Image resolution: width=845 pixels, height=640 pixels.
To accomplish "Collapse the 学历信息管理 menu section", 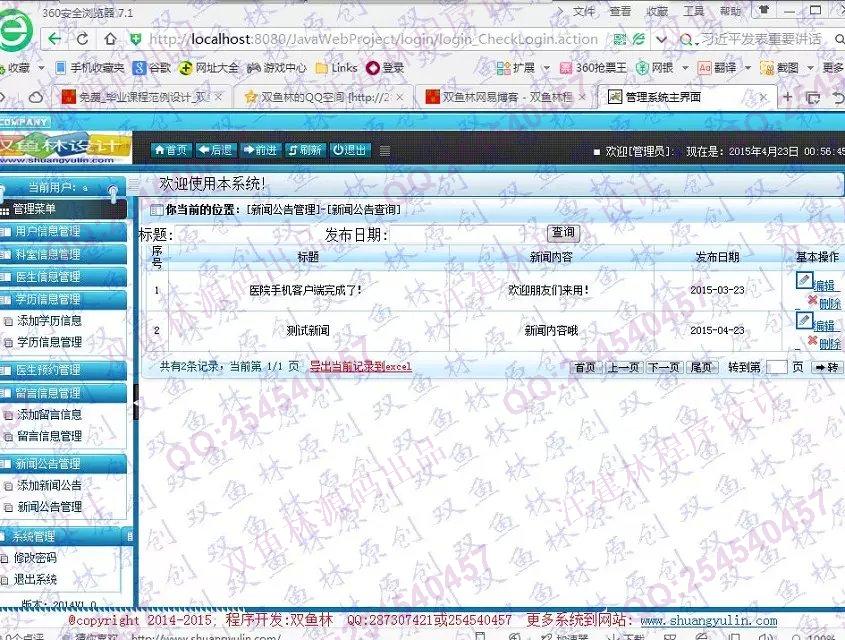I will [x=63, y=299].
